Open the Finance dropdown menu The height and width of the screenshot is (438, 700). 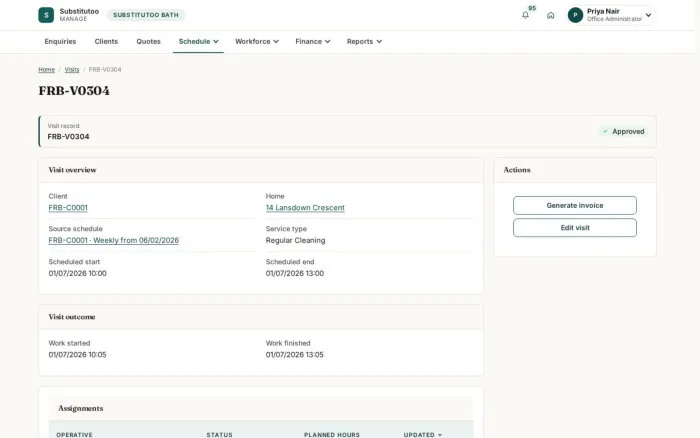pyautogui.click(x=312, y=42)
